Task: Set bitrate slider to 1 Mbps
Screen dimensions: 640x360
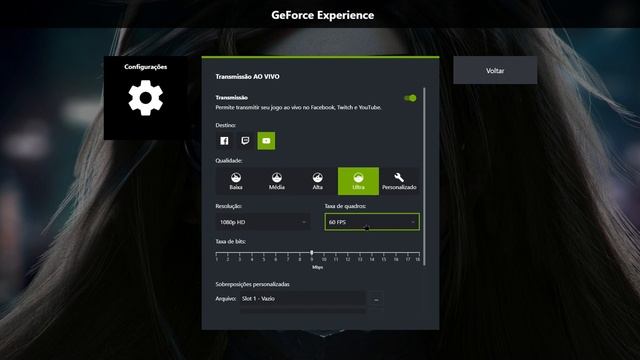Action: [216, 253]
